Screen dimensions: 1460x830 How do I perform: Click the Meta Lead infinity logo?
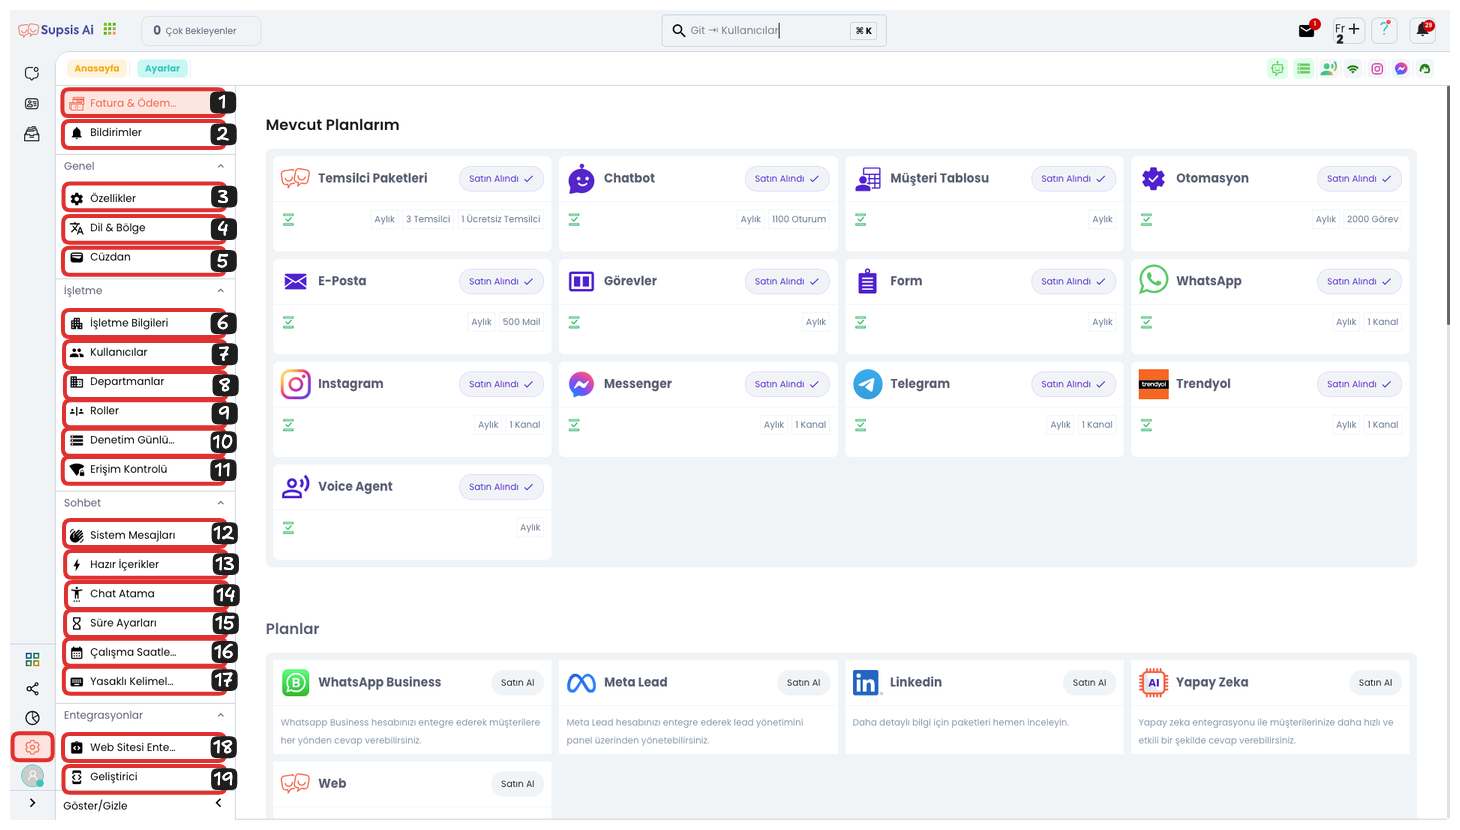pyautogui.click(x=581, y=683)
